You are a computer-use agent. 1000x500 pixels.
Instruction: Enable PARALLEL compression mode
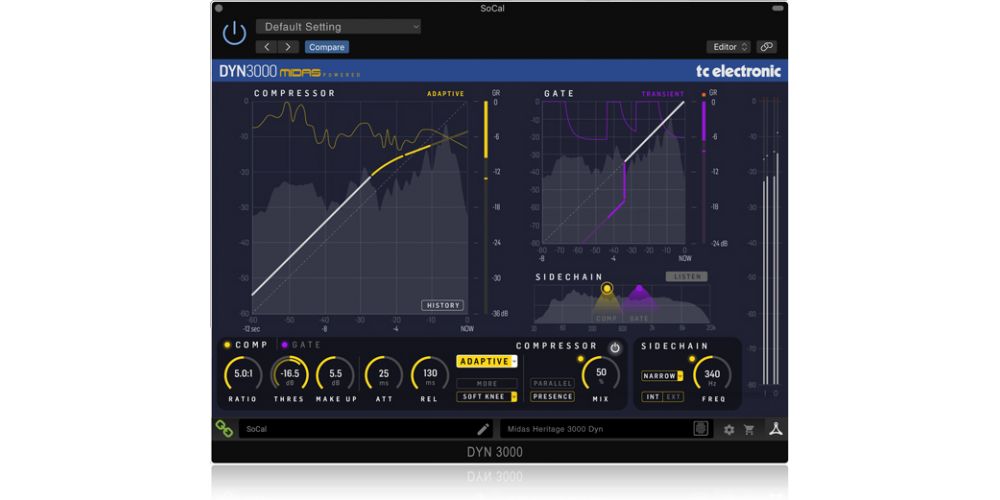552,383
